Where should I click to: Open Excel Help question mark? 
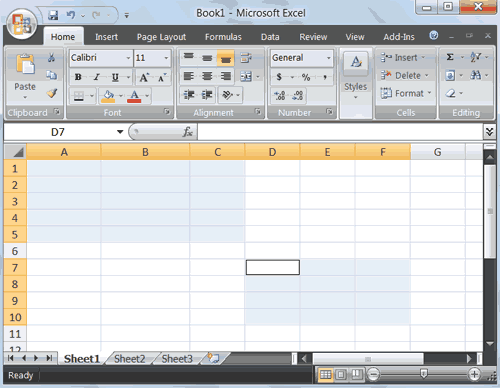pos(434,35)
